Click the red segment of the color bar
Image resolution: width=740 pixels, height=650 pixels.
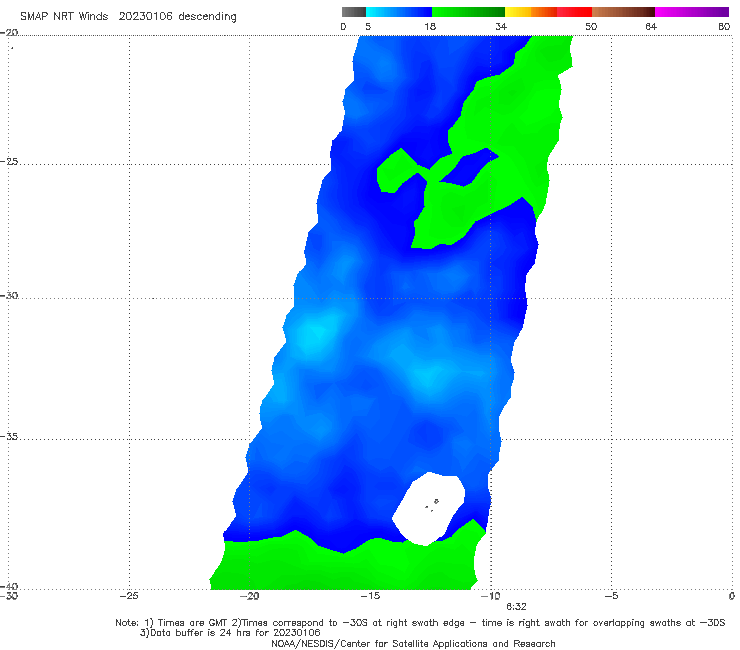coord(574,12)
